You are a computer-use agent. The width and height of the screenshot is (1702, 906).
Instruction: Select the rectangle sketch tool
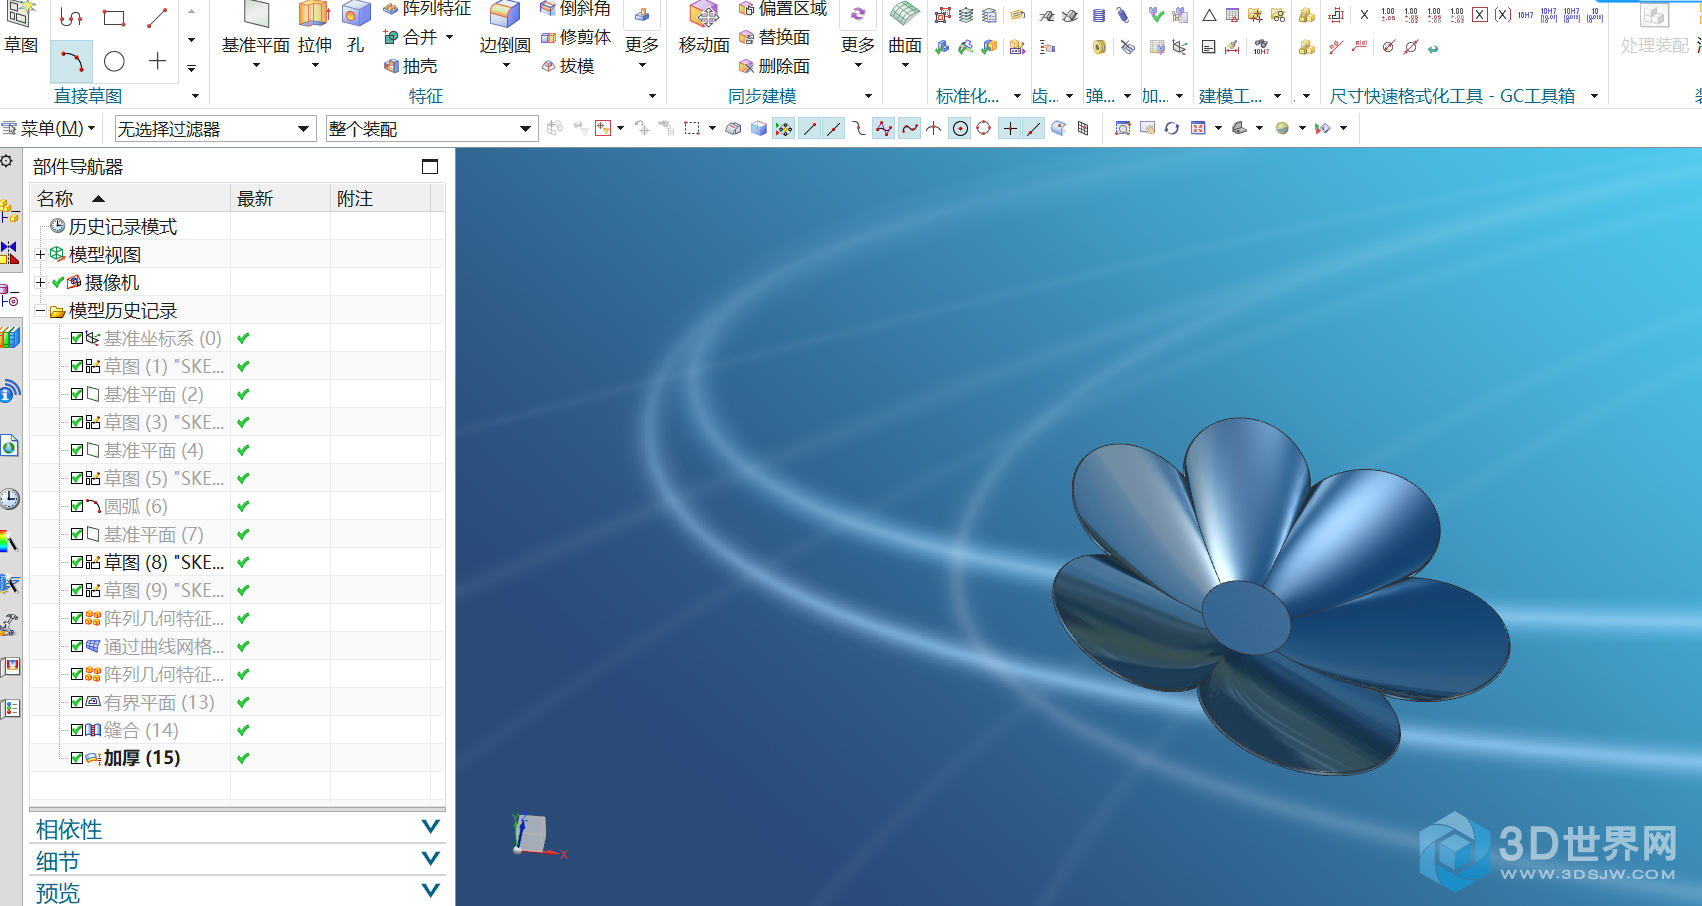click(x=114, y=17)
